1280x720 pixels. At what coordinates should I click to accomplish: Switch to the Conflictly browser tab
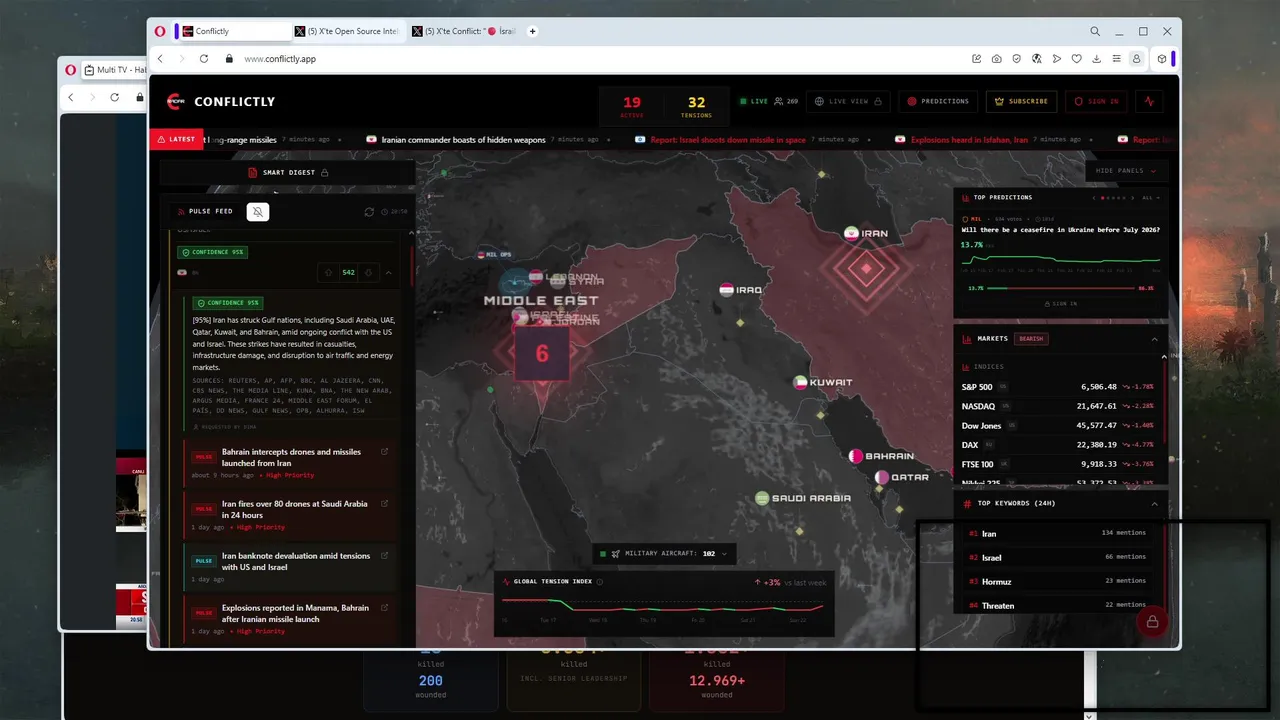(235, 31)
